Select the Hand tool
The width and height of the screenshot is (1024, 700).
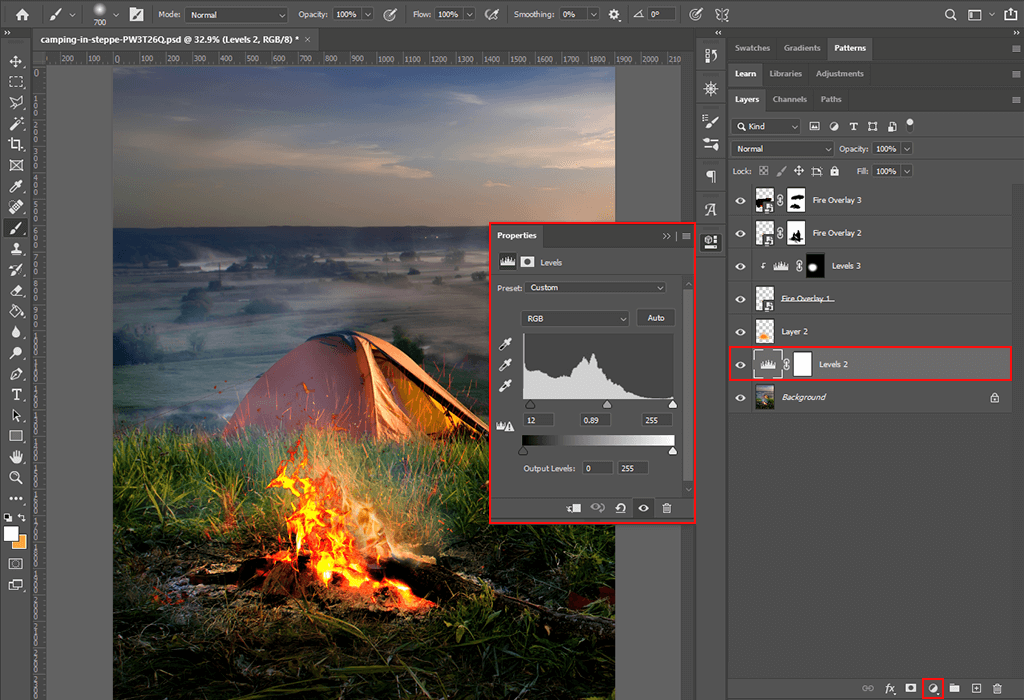coord(16,456)
